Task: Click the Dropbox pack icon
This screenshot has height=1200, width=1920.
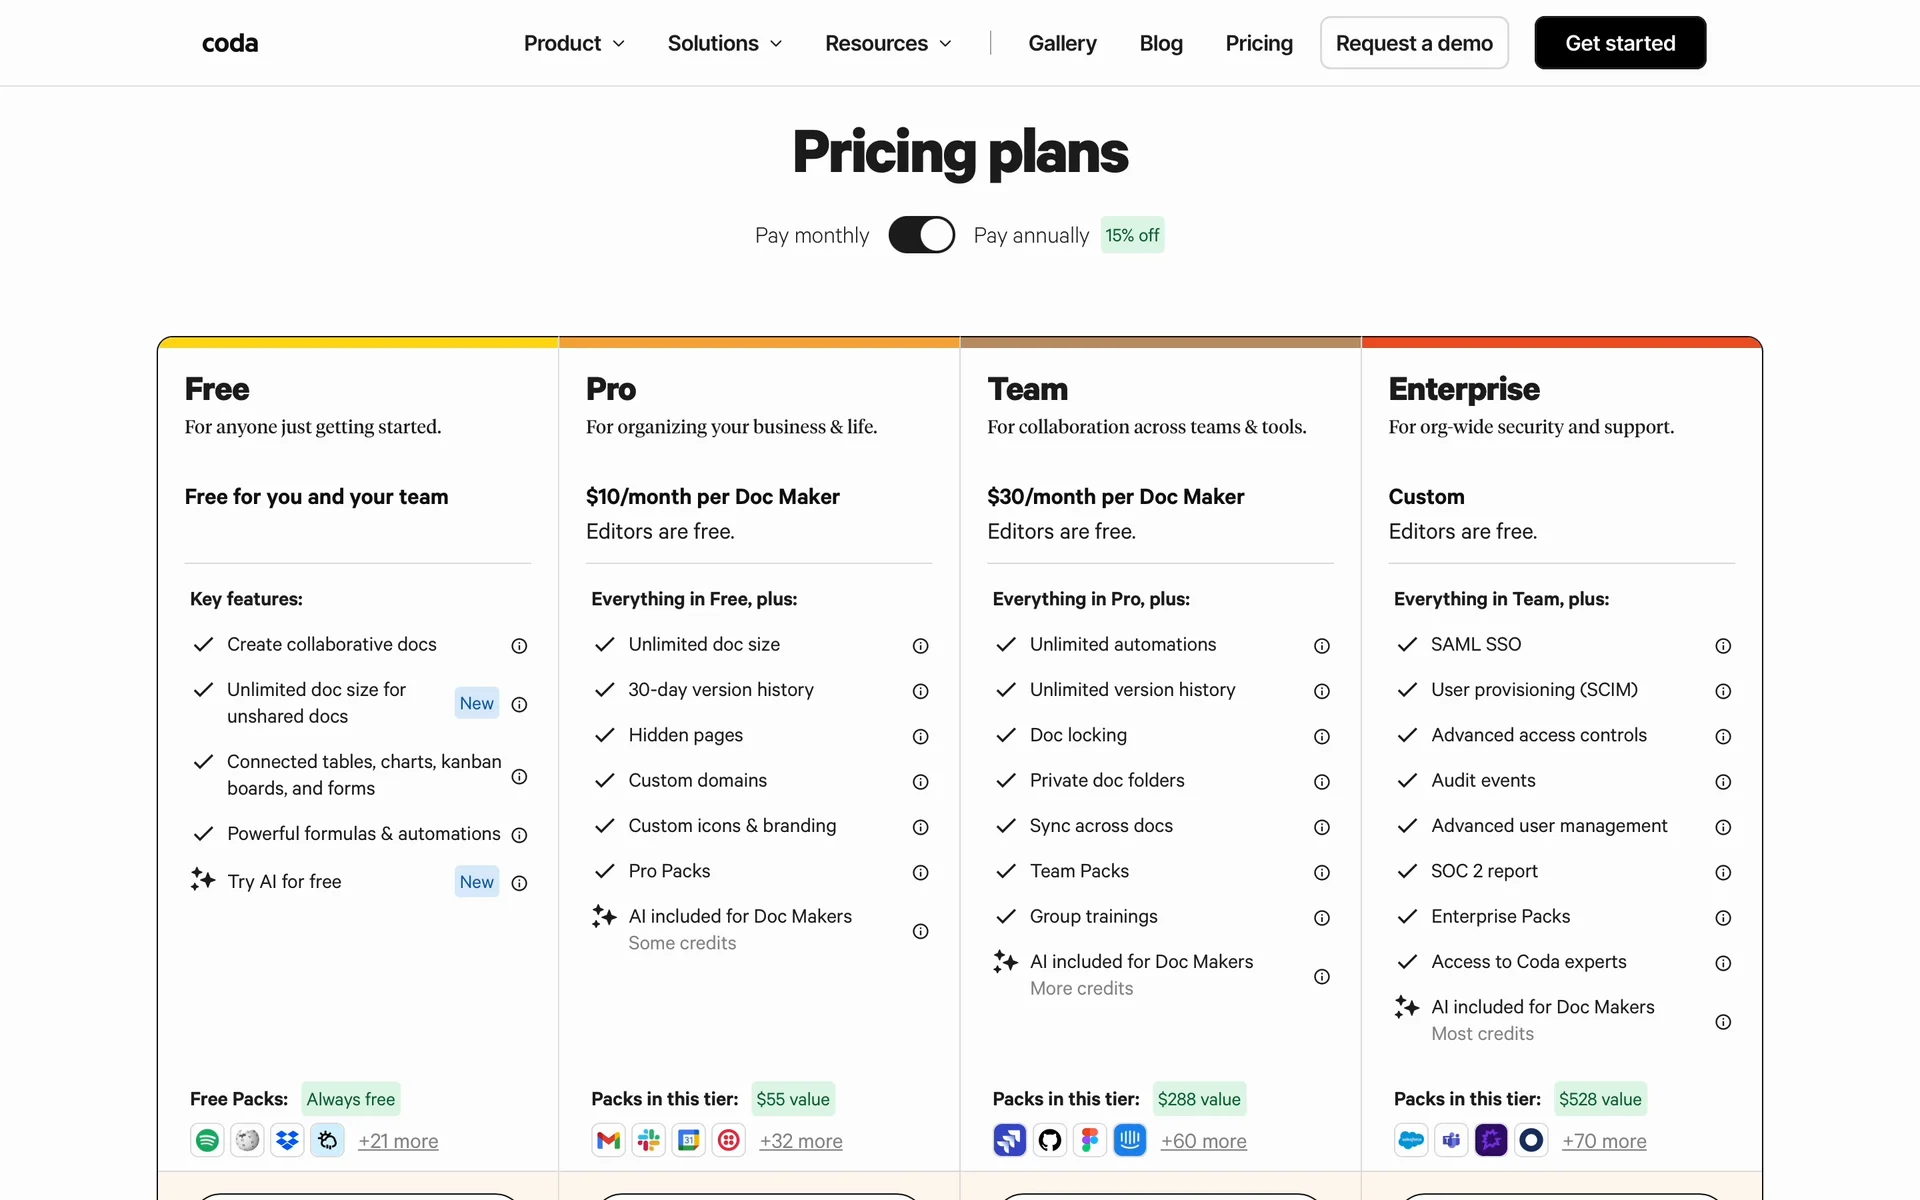Action: [x=287, y=1140]
